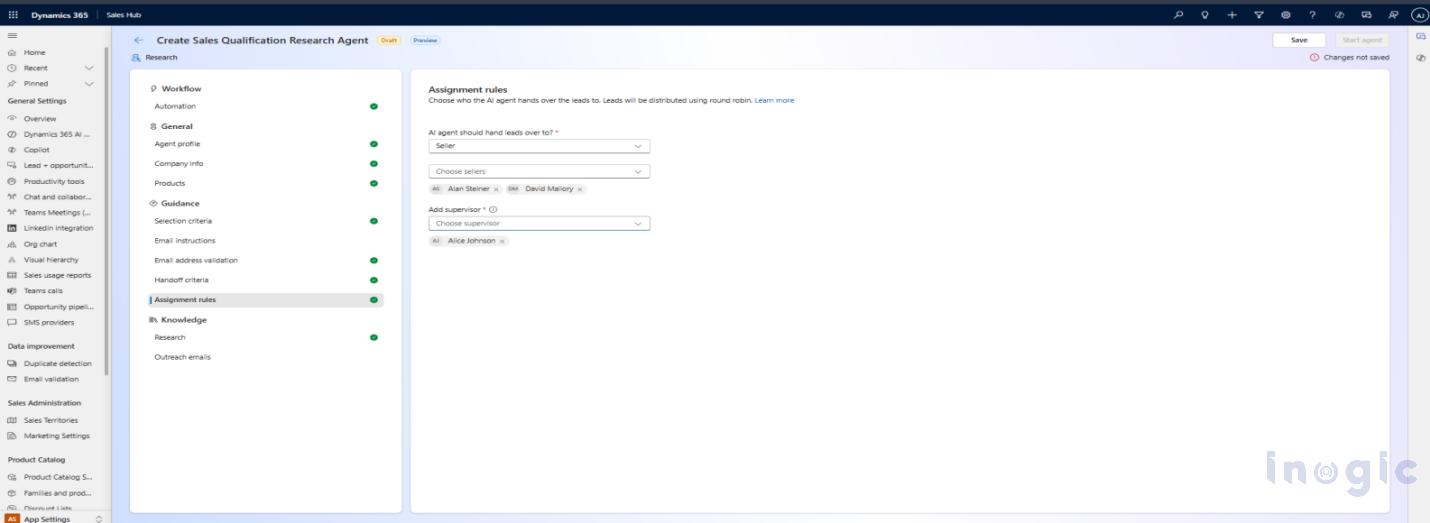This screenshot has height=523, width=1430.
Task: Collapse the sidebar with hamburger icon
Action: pyautogui.click(x=11, y=36)
